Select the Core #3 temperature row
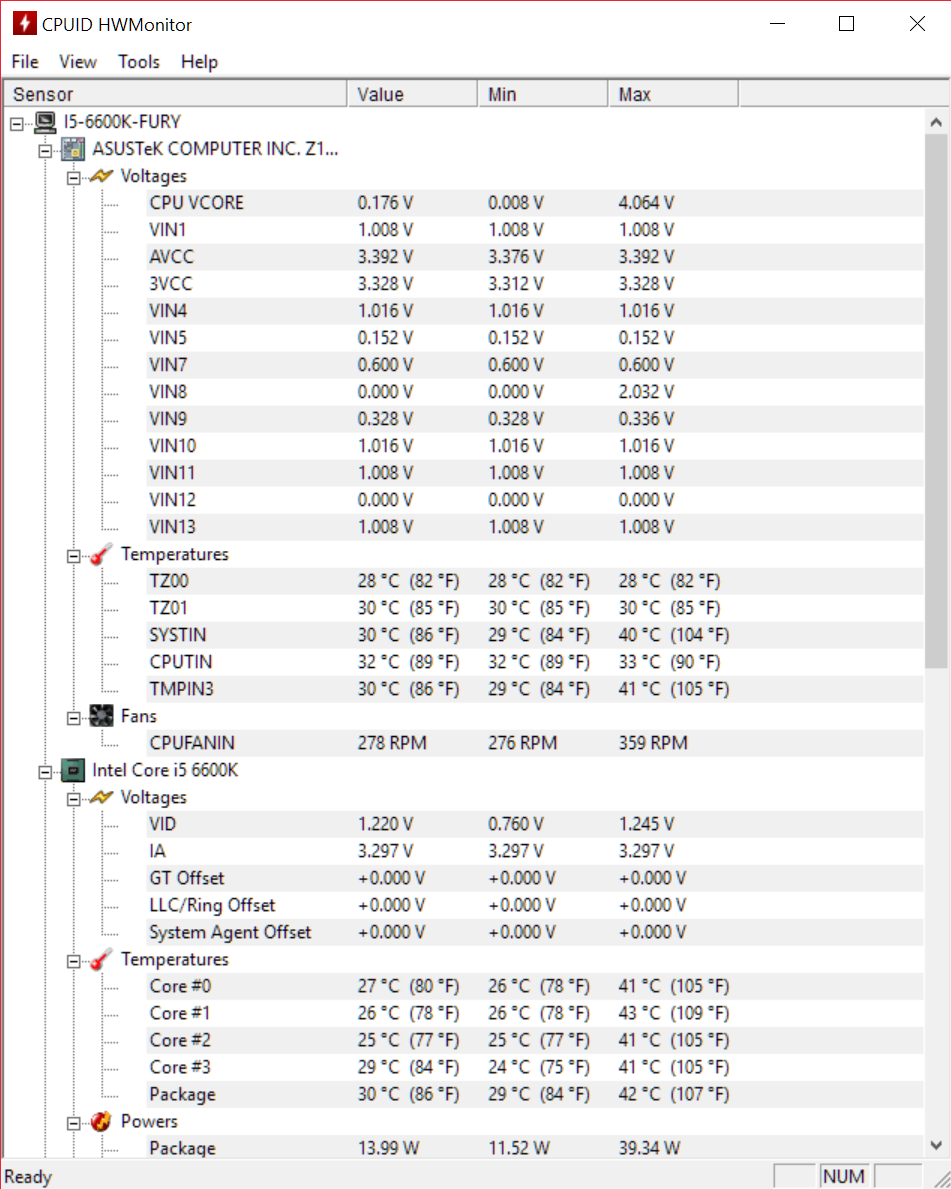The height and width of the screenshot is (1189, 951). (x=535, y=1068)
